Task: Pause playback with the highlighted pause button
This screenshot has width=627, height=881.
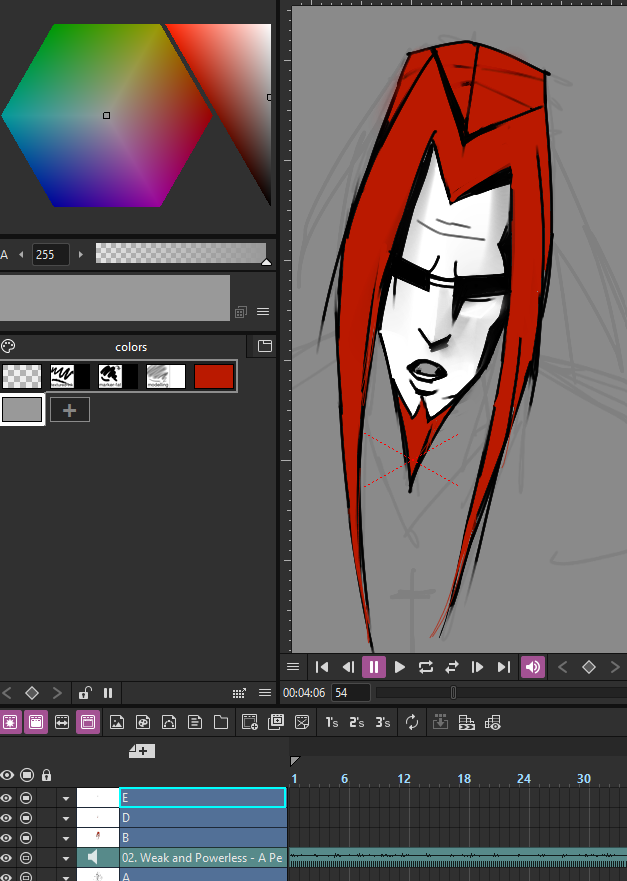Action: (x=374, y=667)
